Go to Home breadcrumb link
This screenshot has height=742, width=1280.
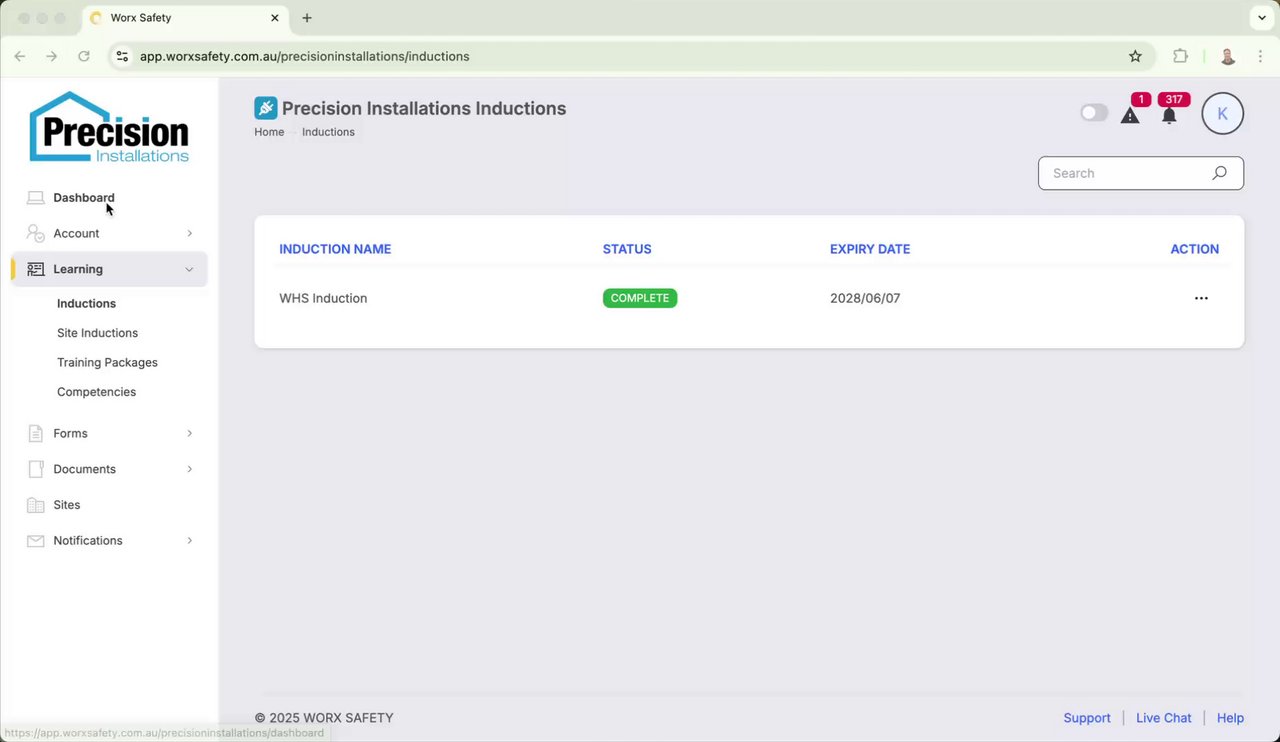[269, 132]
